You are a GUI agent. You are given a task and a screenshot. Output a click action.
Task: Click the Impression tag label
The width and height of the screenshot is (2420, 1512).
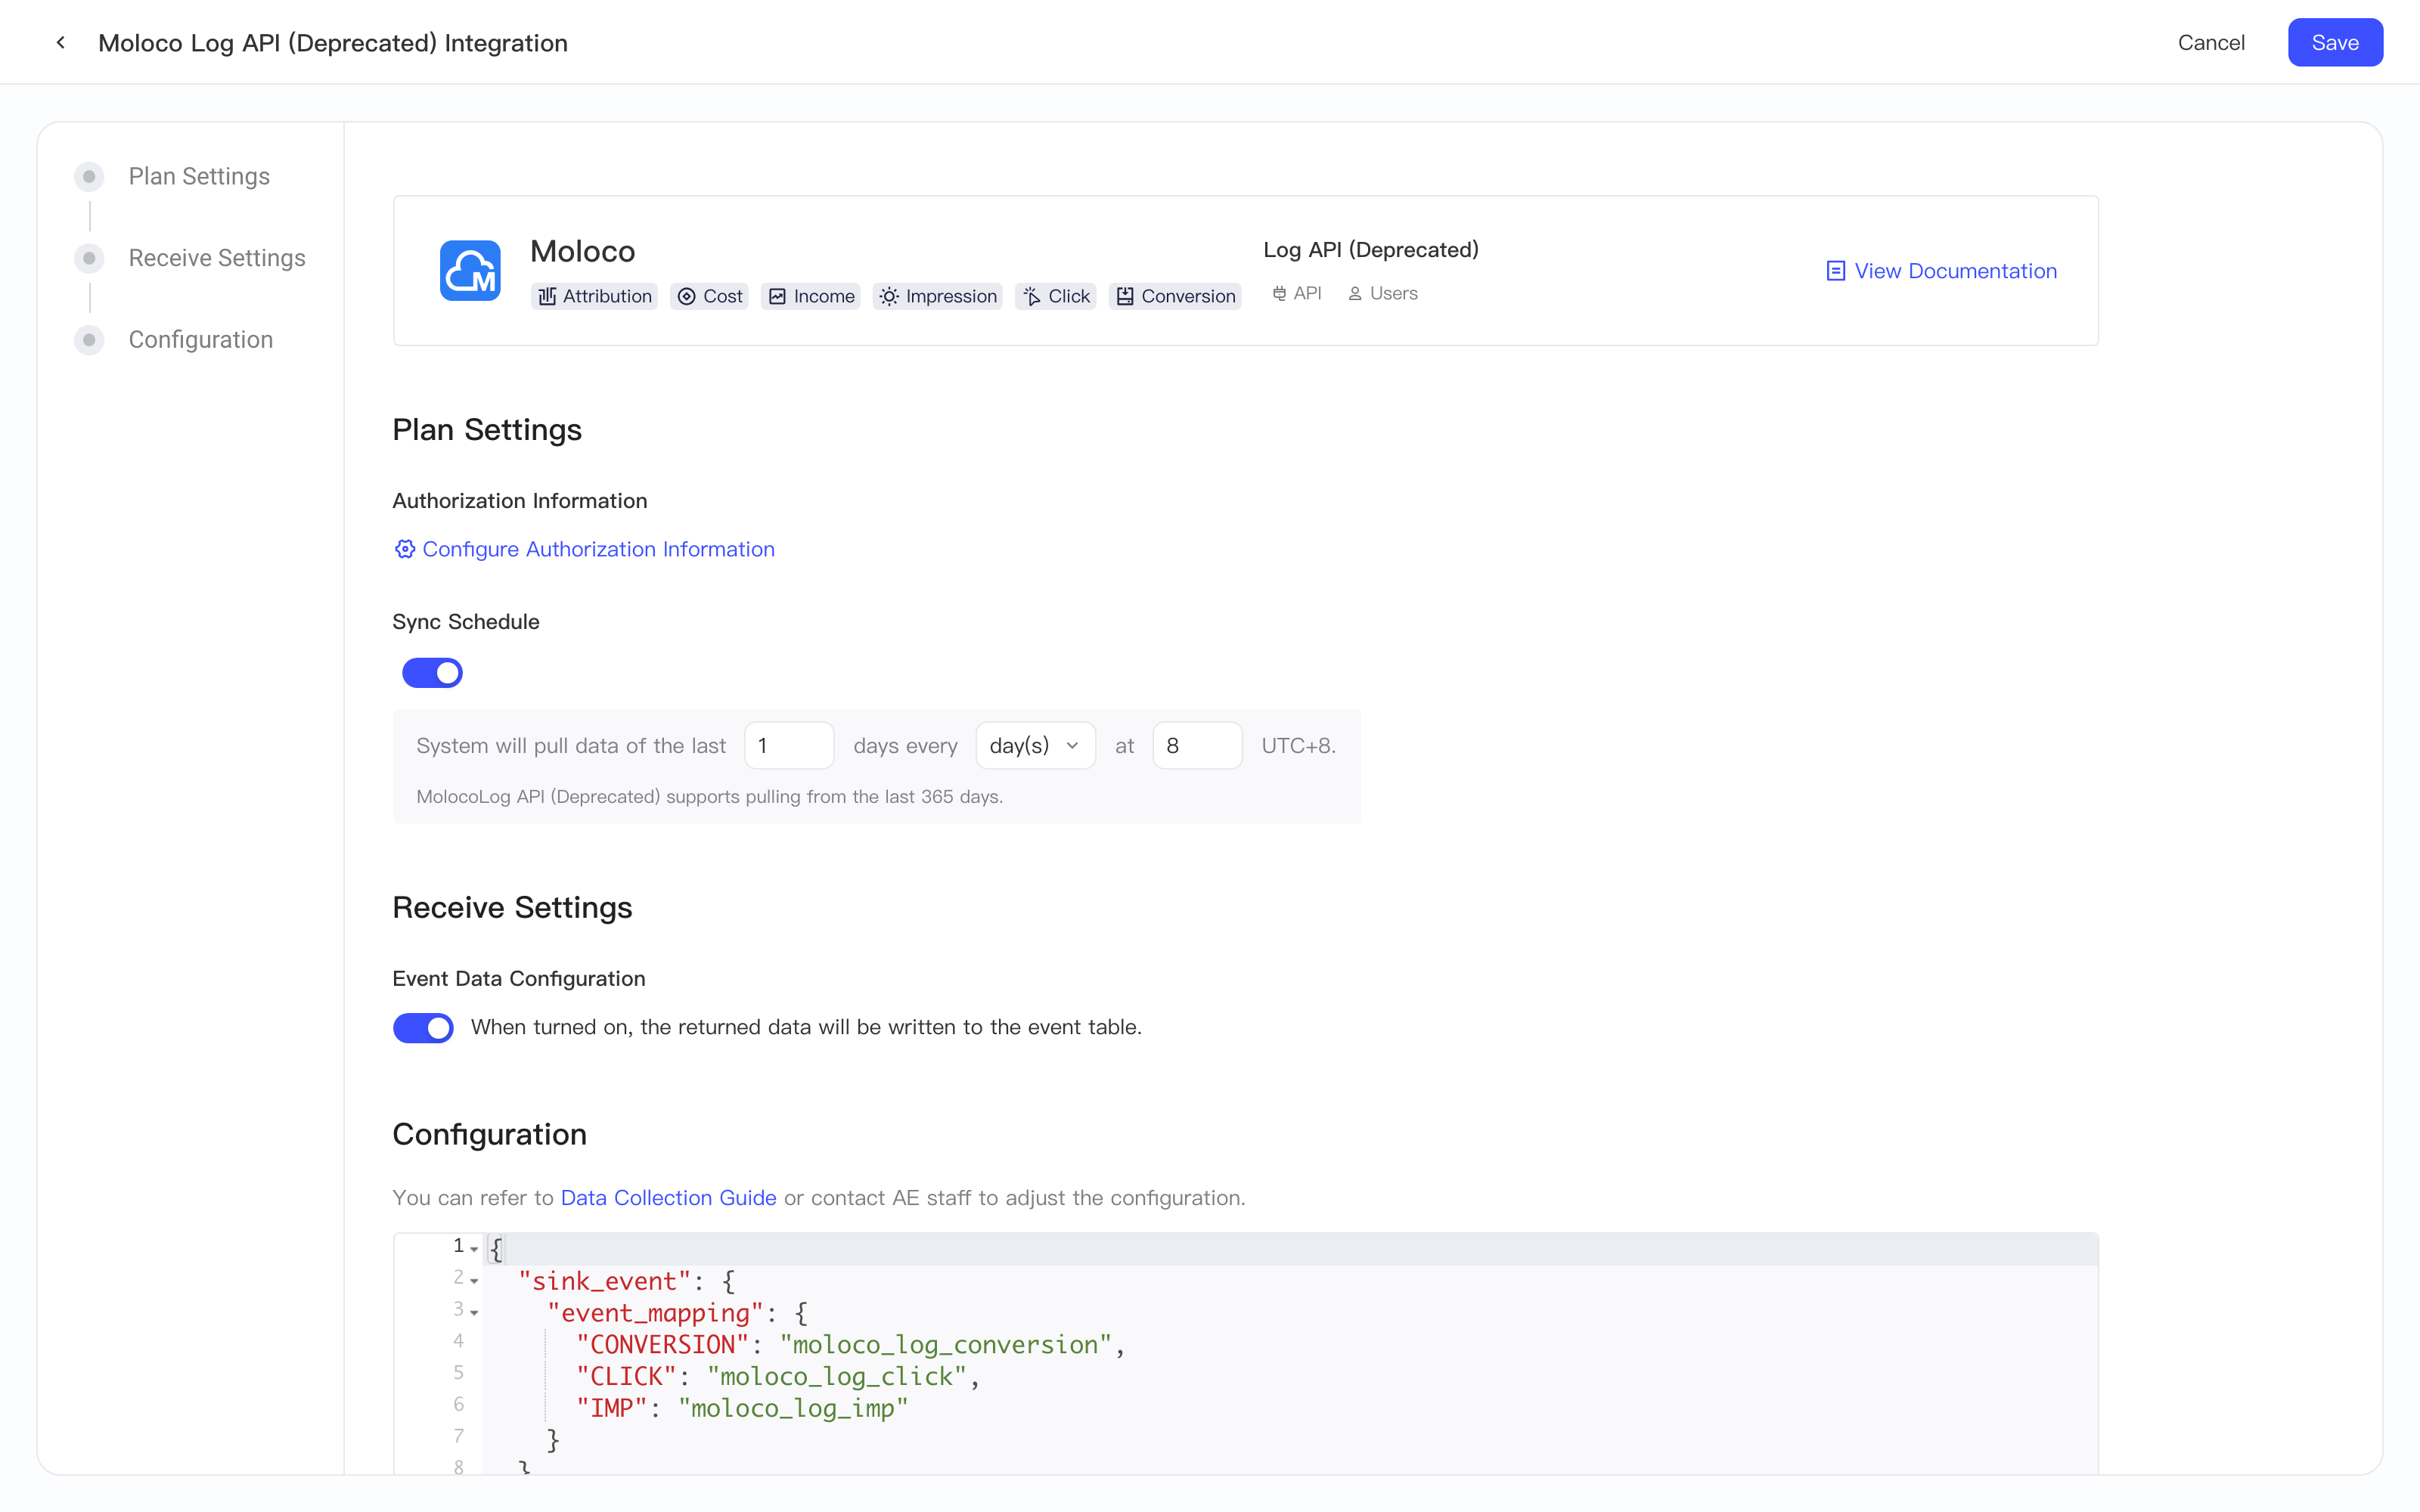951,296
